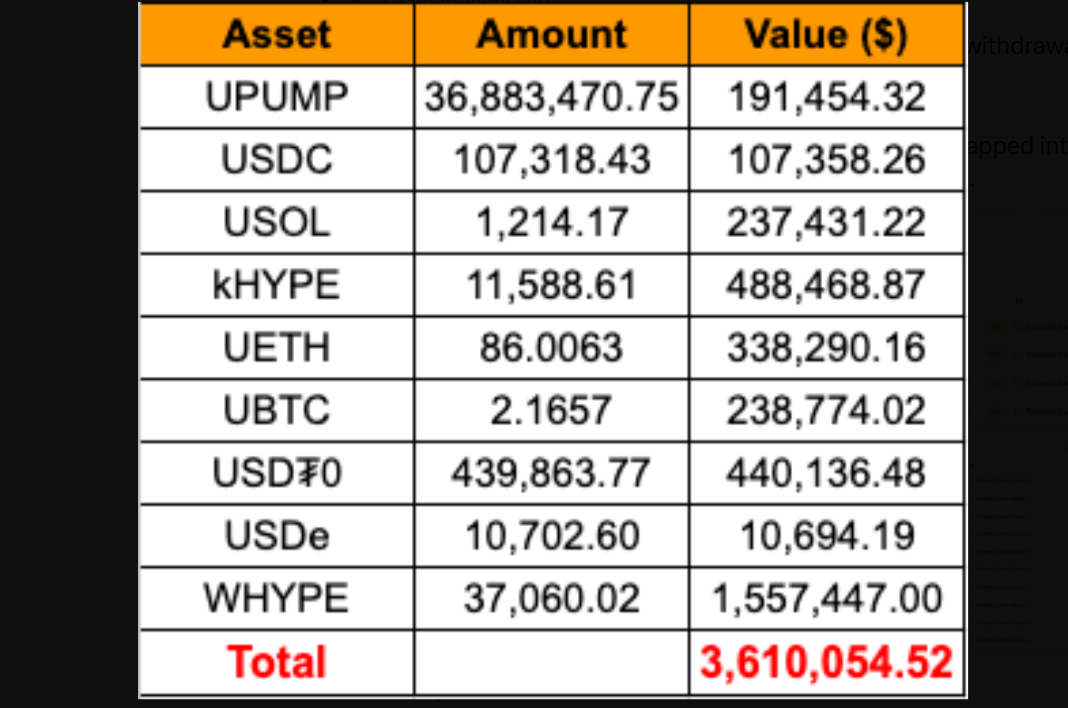Click the UETH amount 86.0063

click(x=551, y=348)
